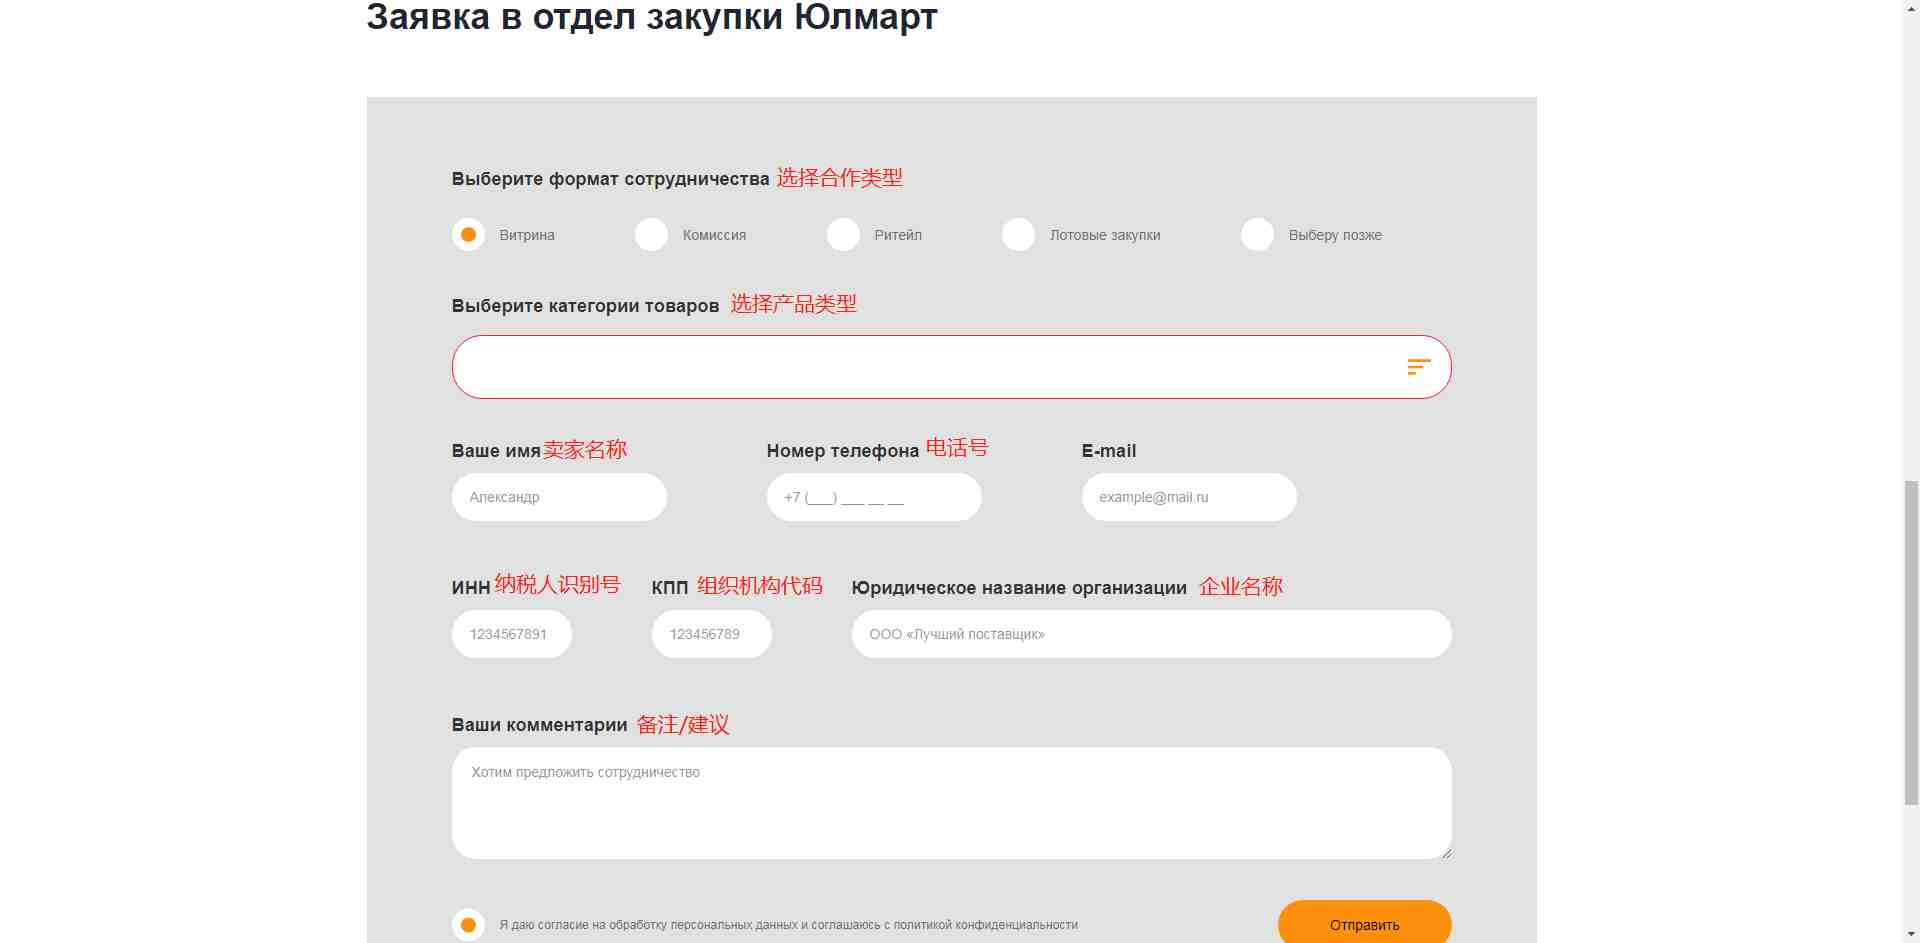1920x943 pixels.
Task: Click the comments area resize grip
Action: tap(1446, 853)
